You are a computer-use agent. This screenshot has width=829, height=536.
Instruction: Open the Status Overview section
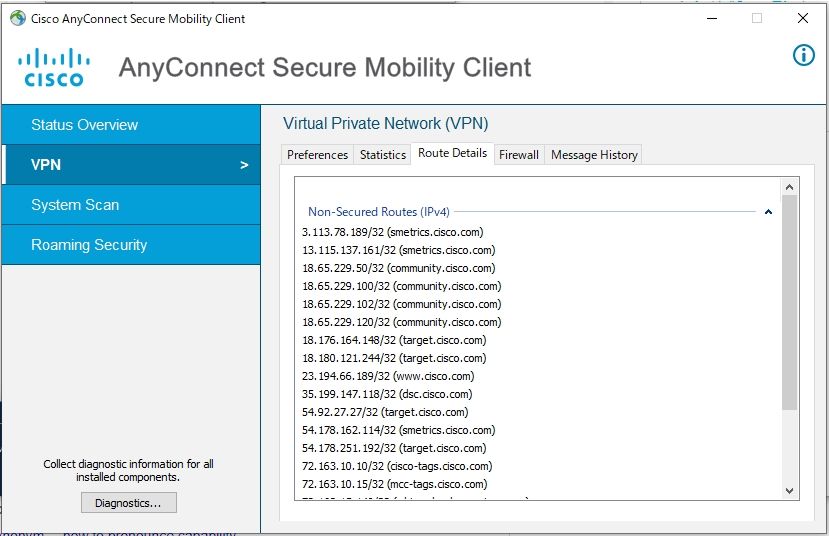(x=131, y=125)
